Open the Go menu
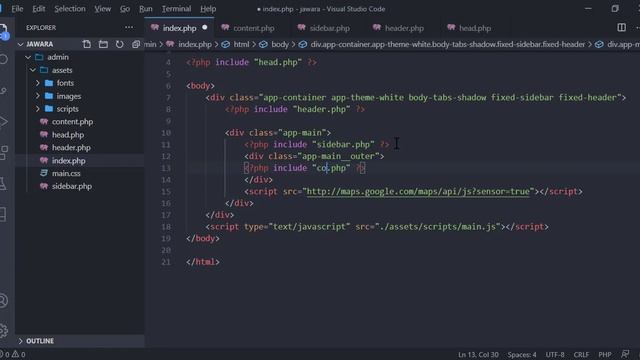The width and height of the screenshot is (640, 360). tap(125, 9)
